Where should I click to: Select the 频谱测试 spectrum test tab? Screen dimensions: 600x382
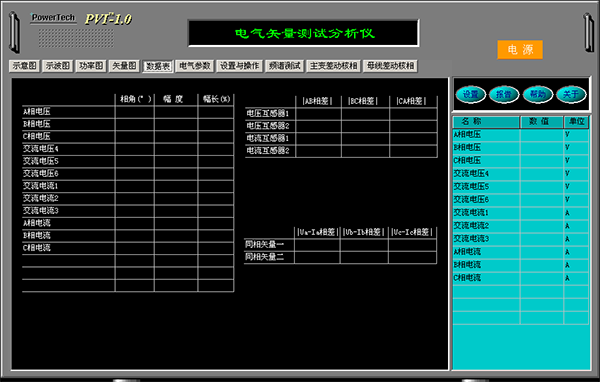point(285,66)
